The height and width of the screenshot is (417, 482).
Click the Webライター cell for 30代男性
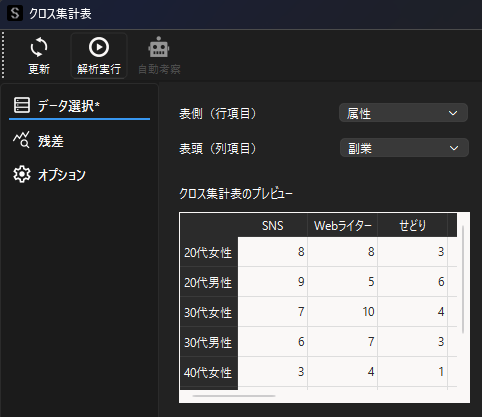pos(343,342)
